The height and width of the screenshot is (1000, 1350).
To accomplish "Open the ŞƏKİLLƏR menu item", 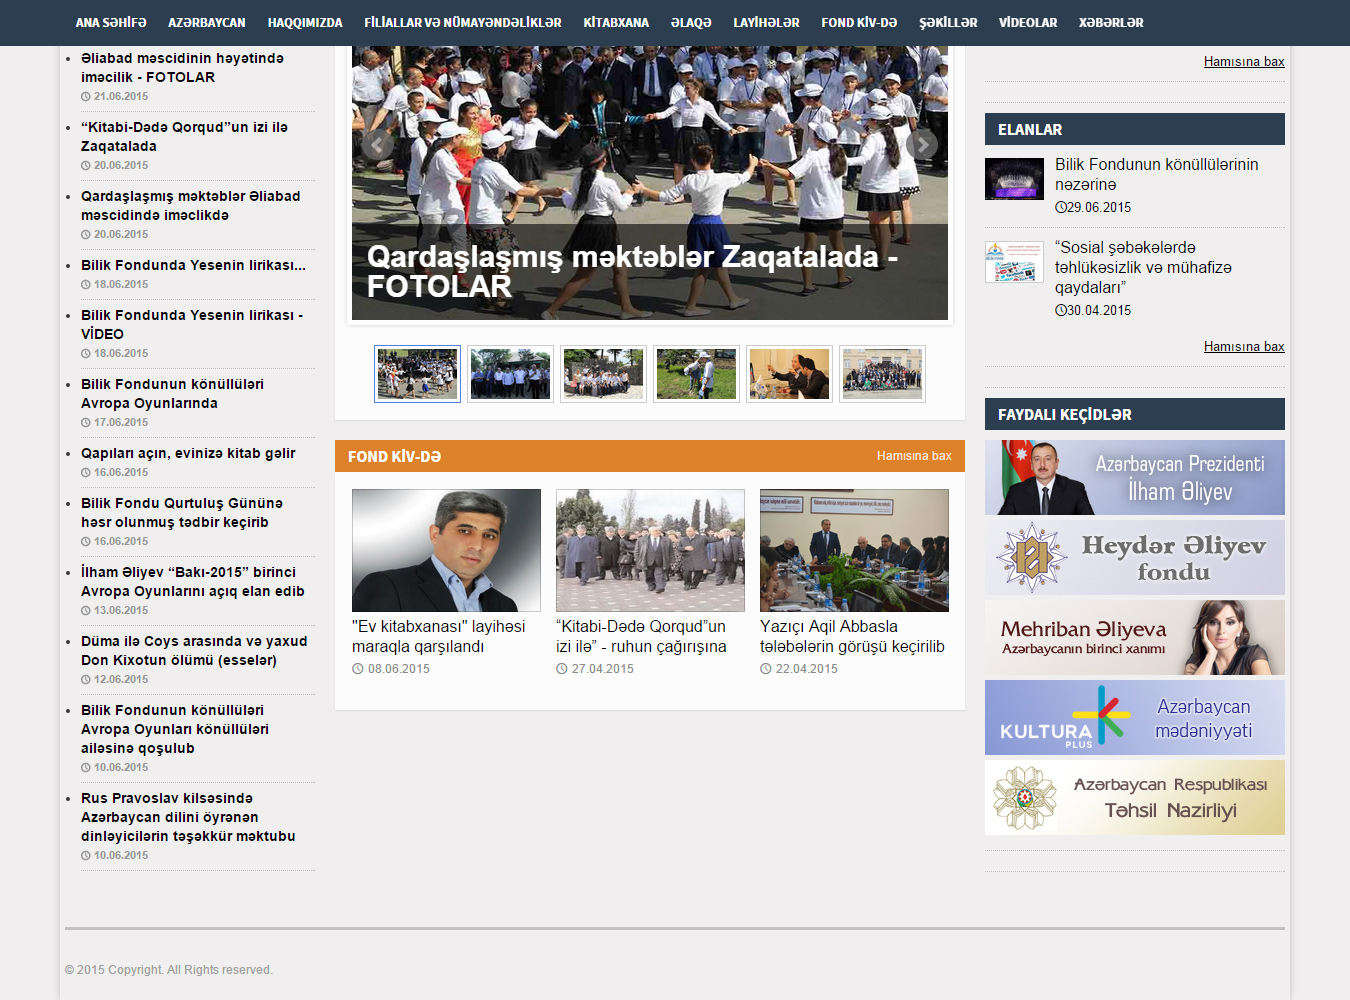I will click(x=948, y=23).
